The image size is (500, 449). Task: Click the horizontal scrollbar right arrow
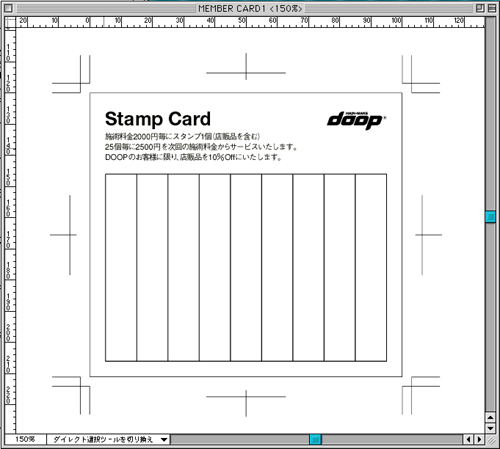tap(479, 440)
